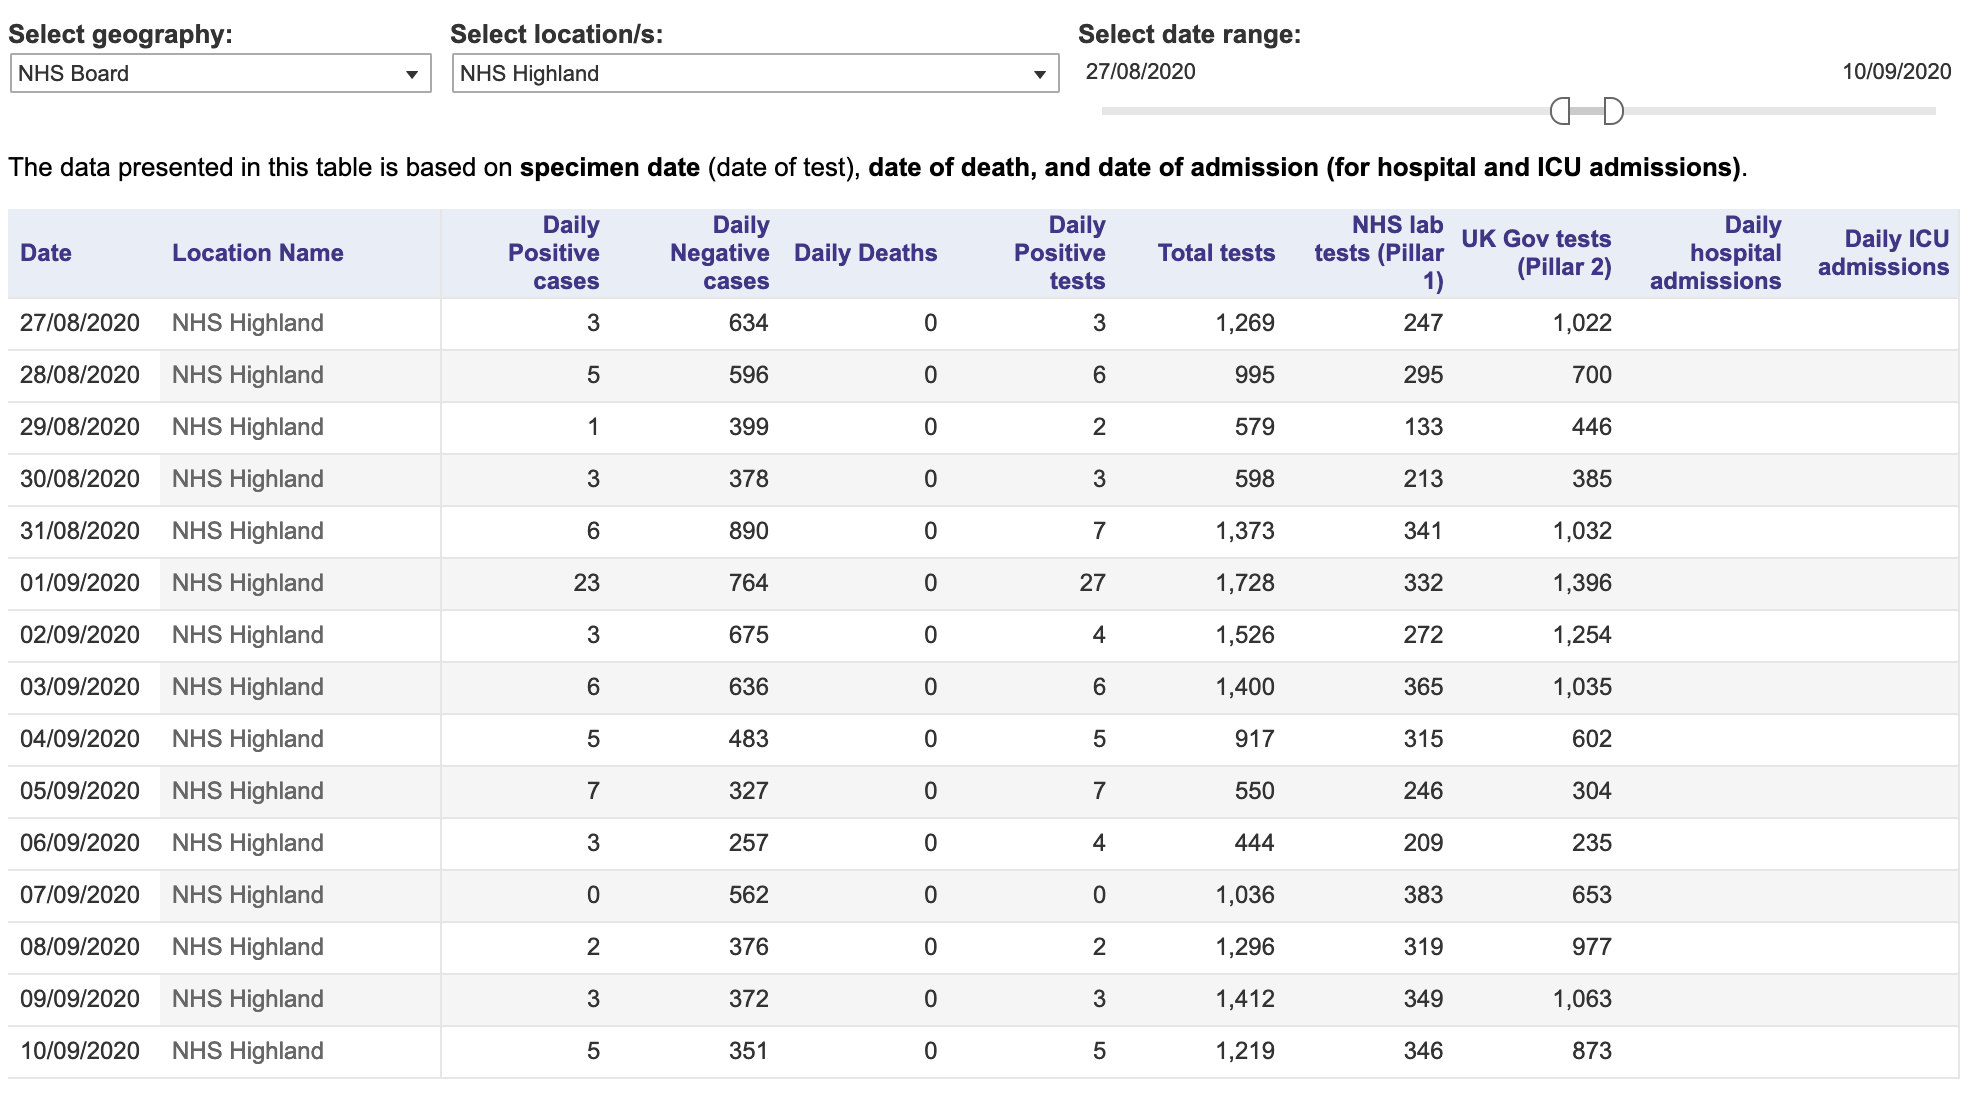The image size is (1976, 1098).
Task: Click Pillar 2 value 977
Action: click(1592, 947)
